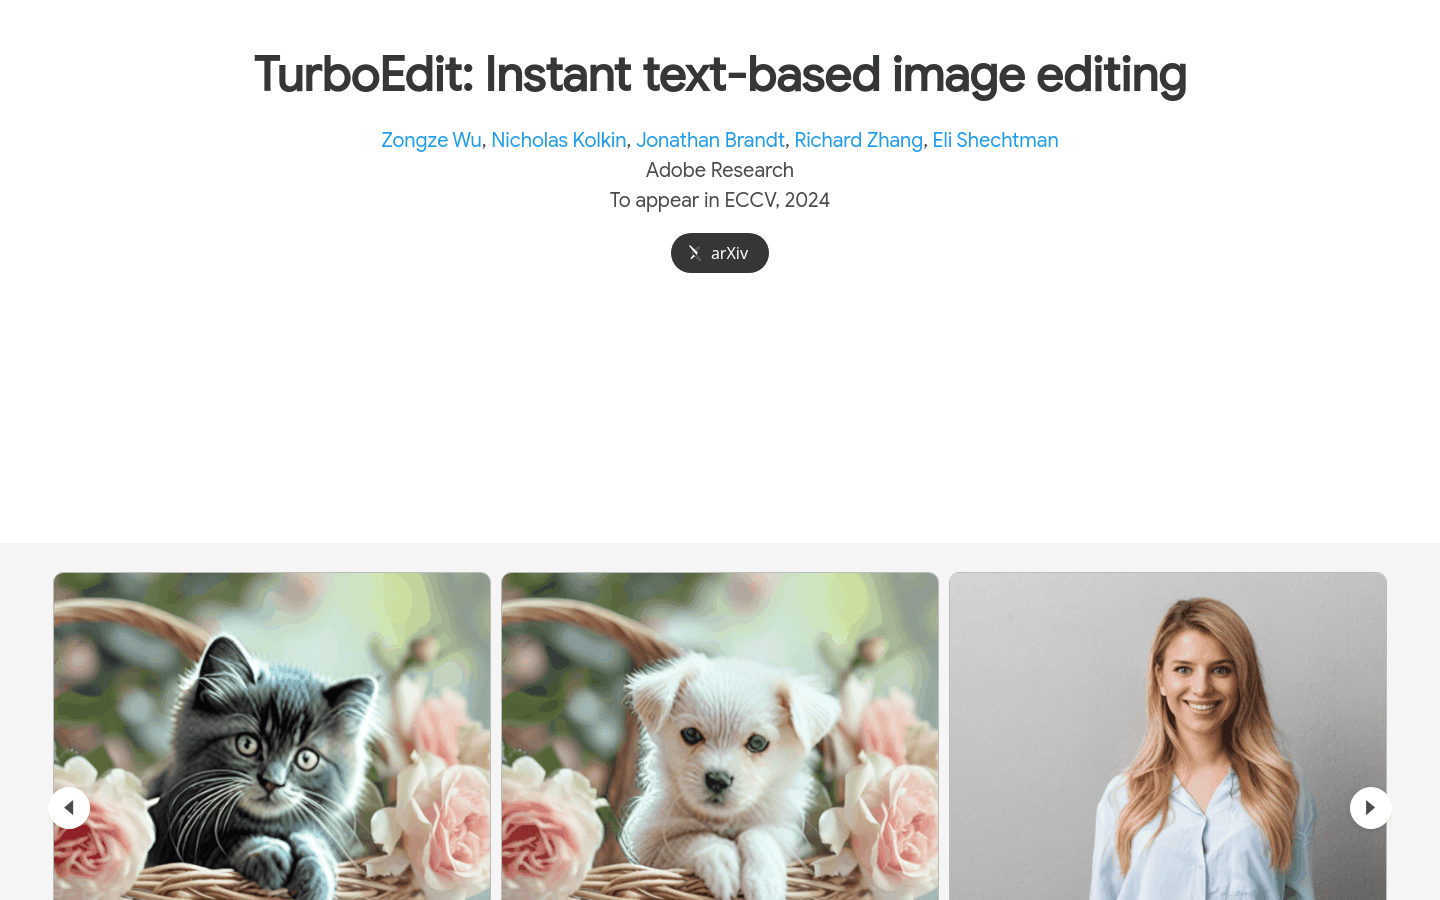Select Eli Shechtman's author link
Image resolution: width=1440 pixels, height=900 pixels.
click(995, 140)
